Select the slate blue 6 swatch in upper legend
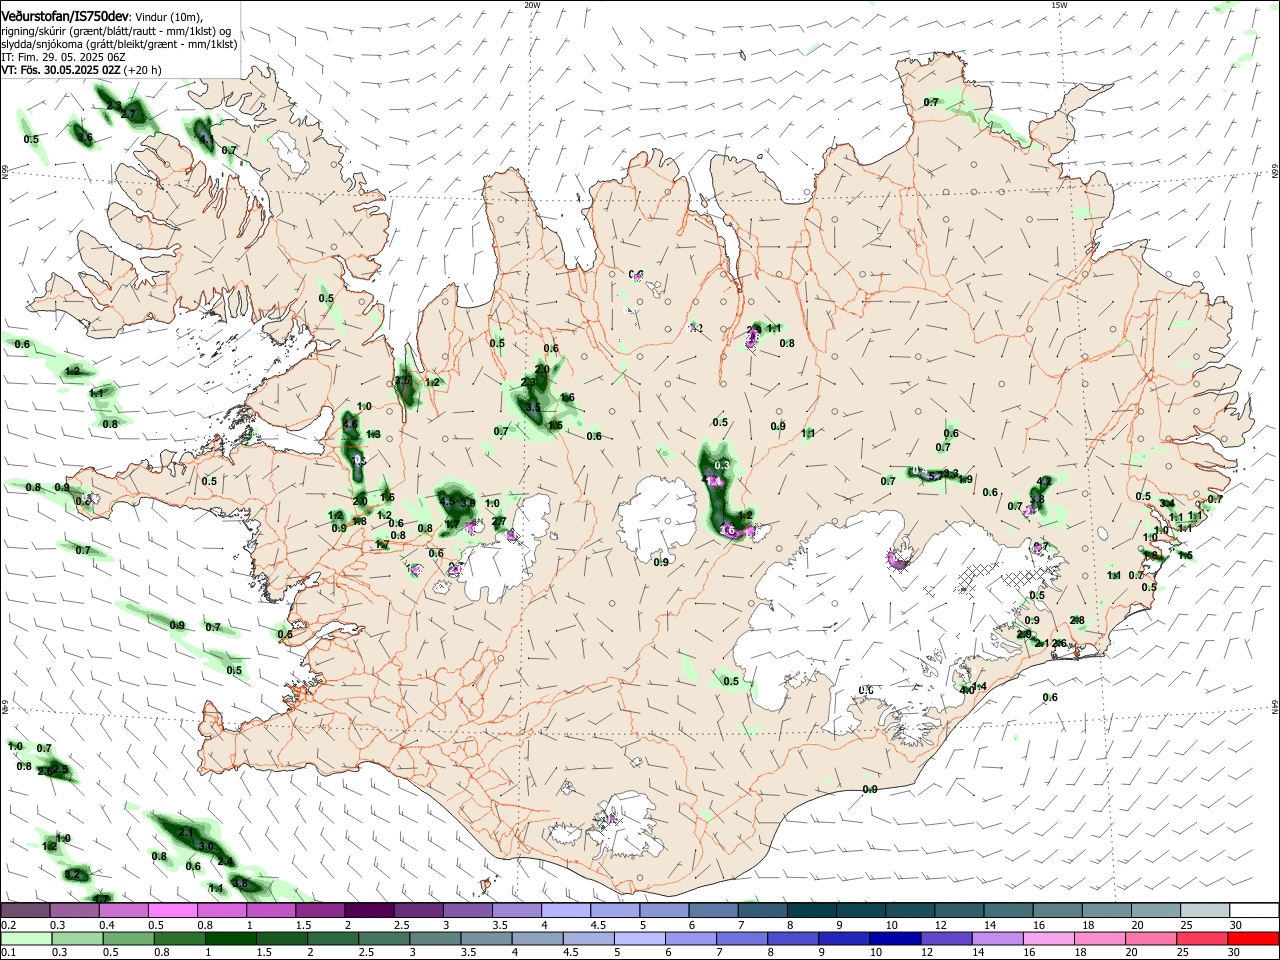The image size is (1280, 960). [x=713, y=910]
